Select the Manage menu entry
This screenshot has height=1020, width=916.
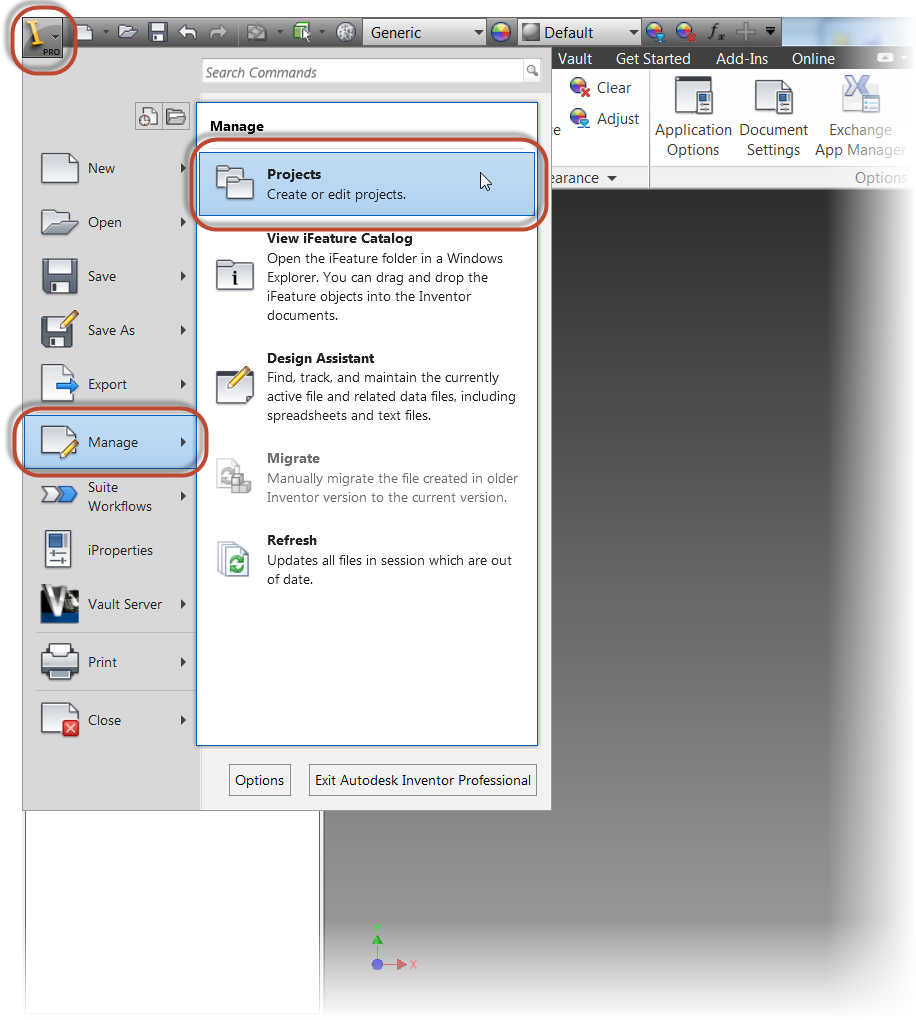(x=111, y=442)
